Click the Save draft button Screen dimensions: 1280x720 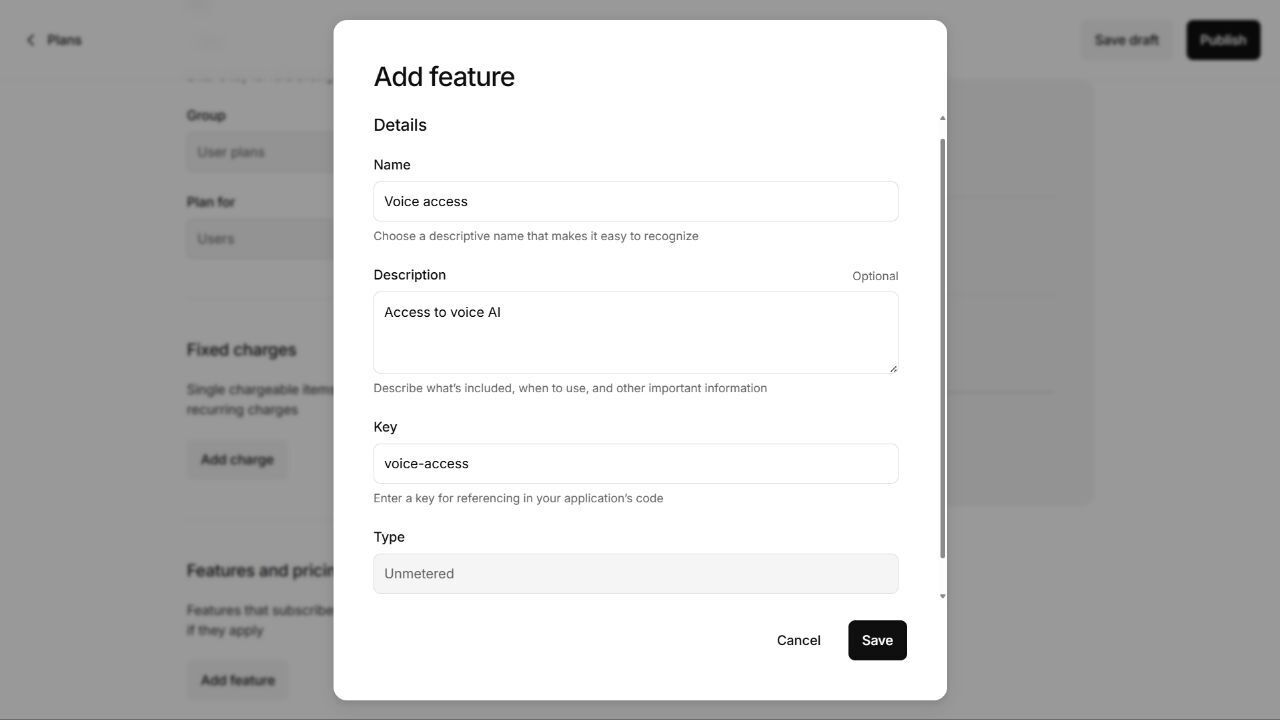coord(1126,40)
